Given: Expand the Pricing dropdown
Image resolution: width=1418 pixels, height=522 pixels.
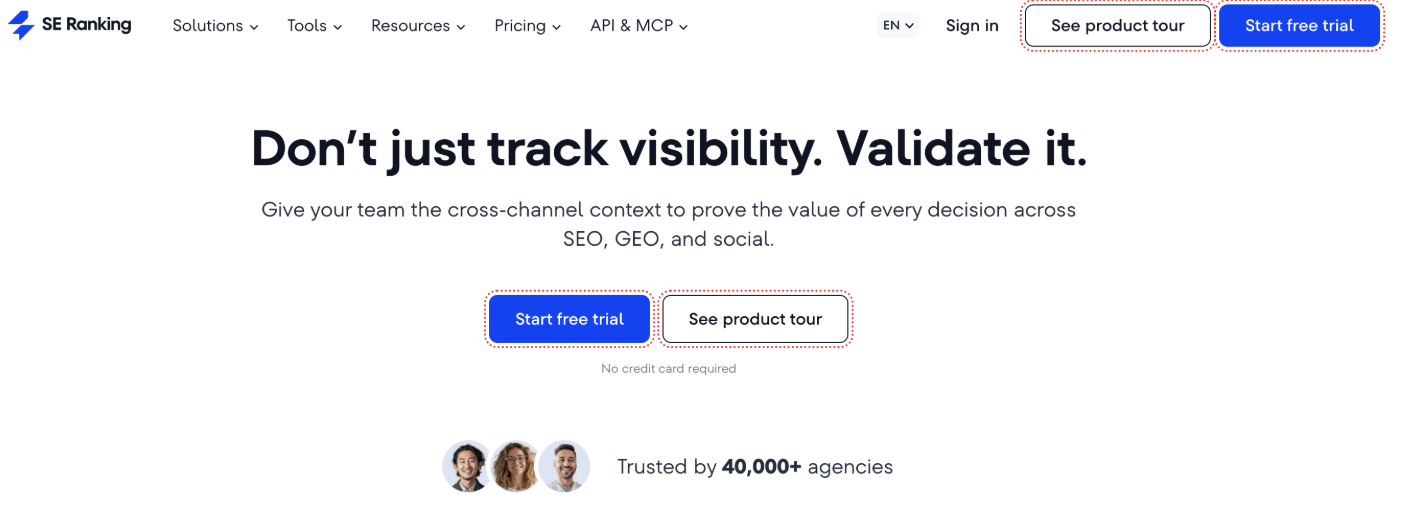Looking at the screenshot, I should point(528,26).
